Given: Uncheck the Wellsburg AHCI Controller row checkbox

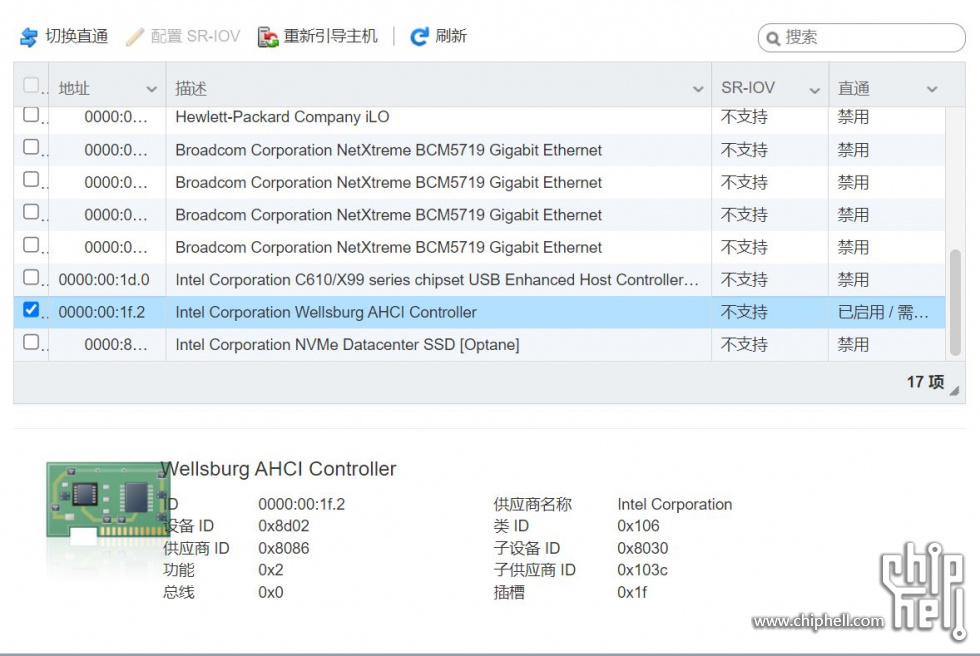Looking at the screenshot, I should [x=31, y=309].
